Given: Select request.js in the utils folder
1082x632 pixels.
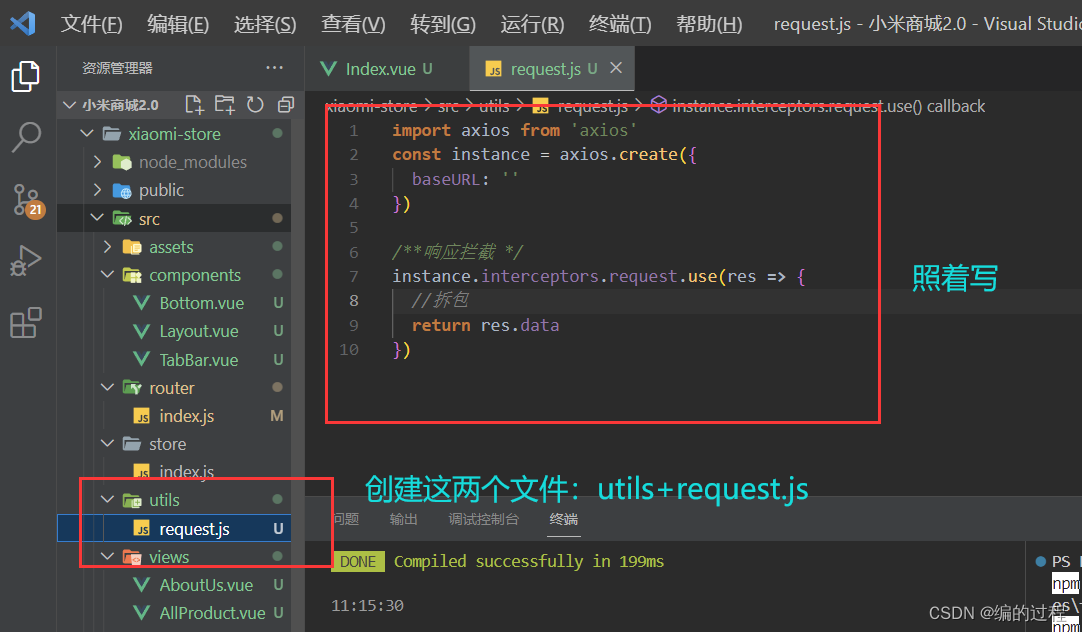Looking at the screenshot, I should point(174,529).
